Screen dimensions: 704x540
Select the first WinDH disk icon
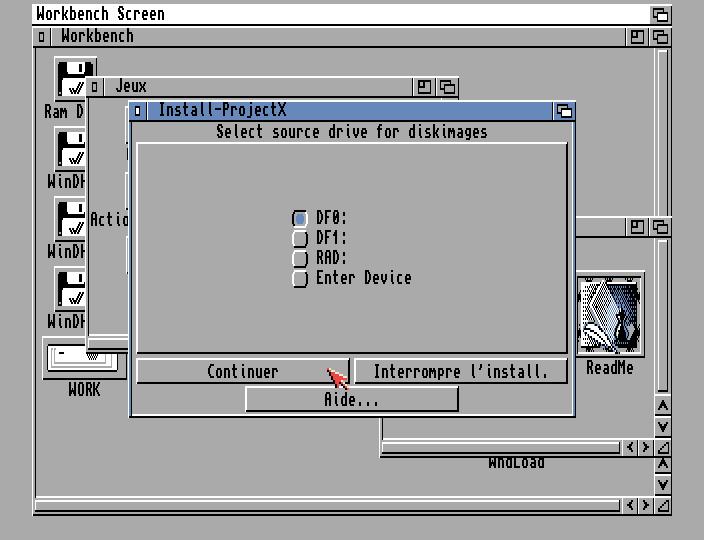pyautogui.click(x=71, y=149)
